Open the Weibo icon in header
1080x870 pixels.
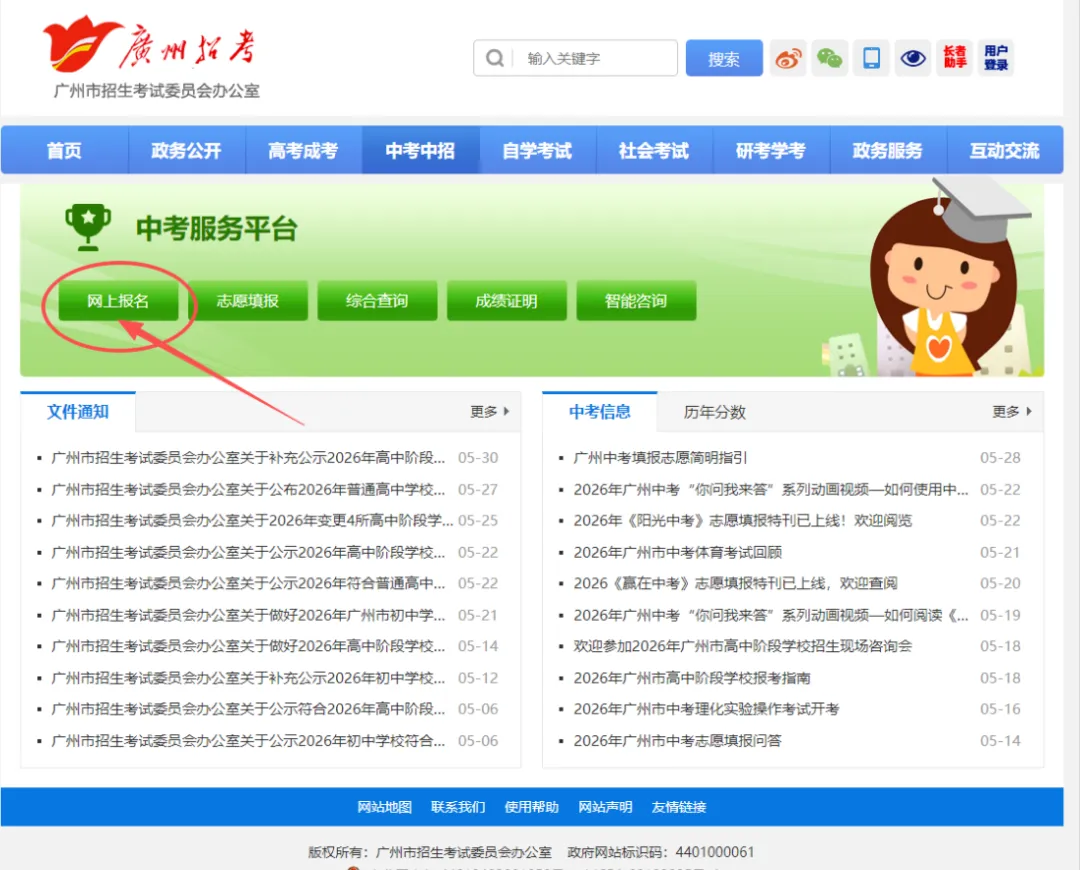[x=788, y=58]
